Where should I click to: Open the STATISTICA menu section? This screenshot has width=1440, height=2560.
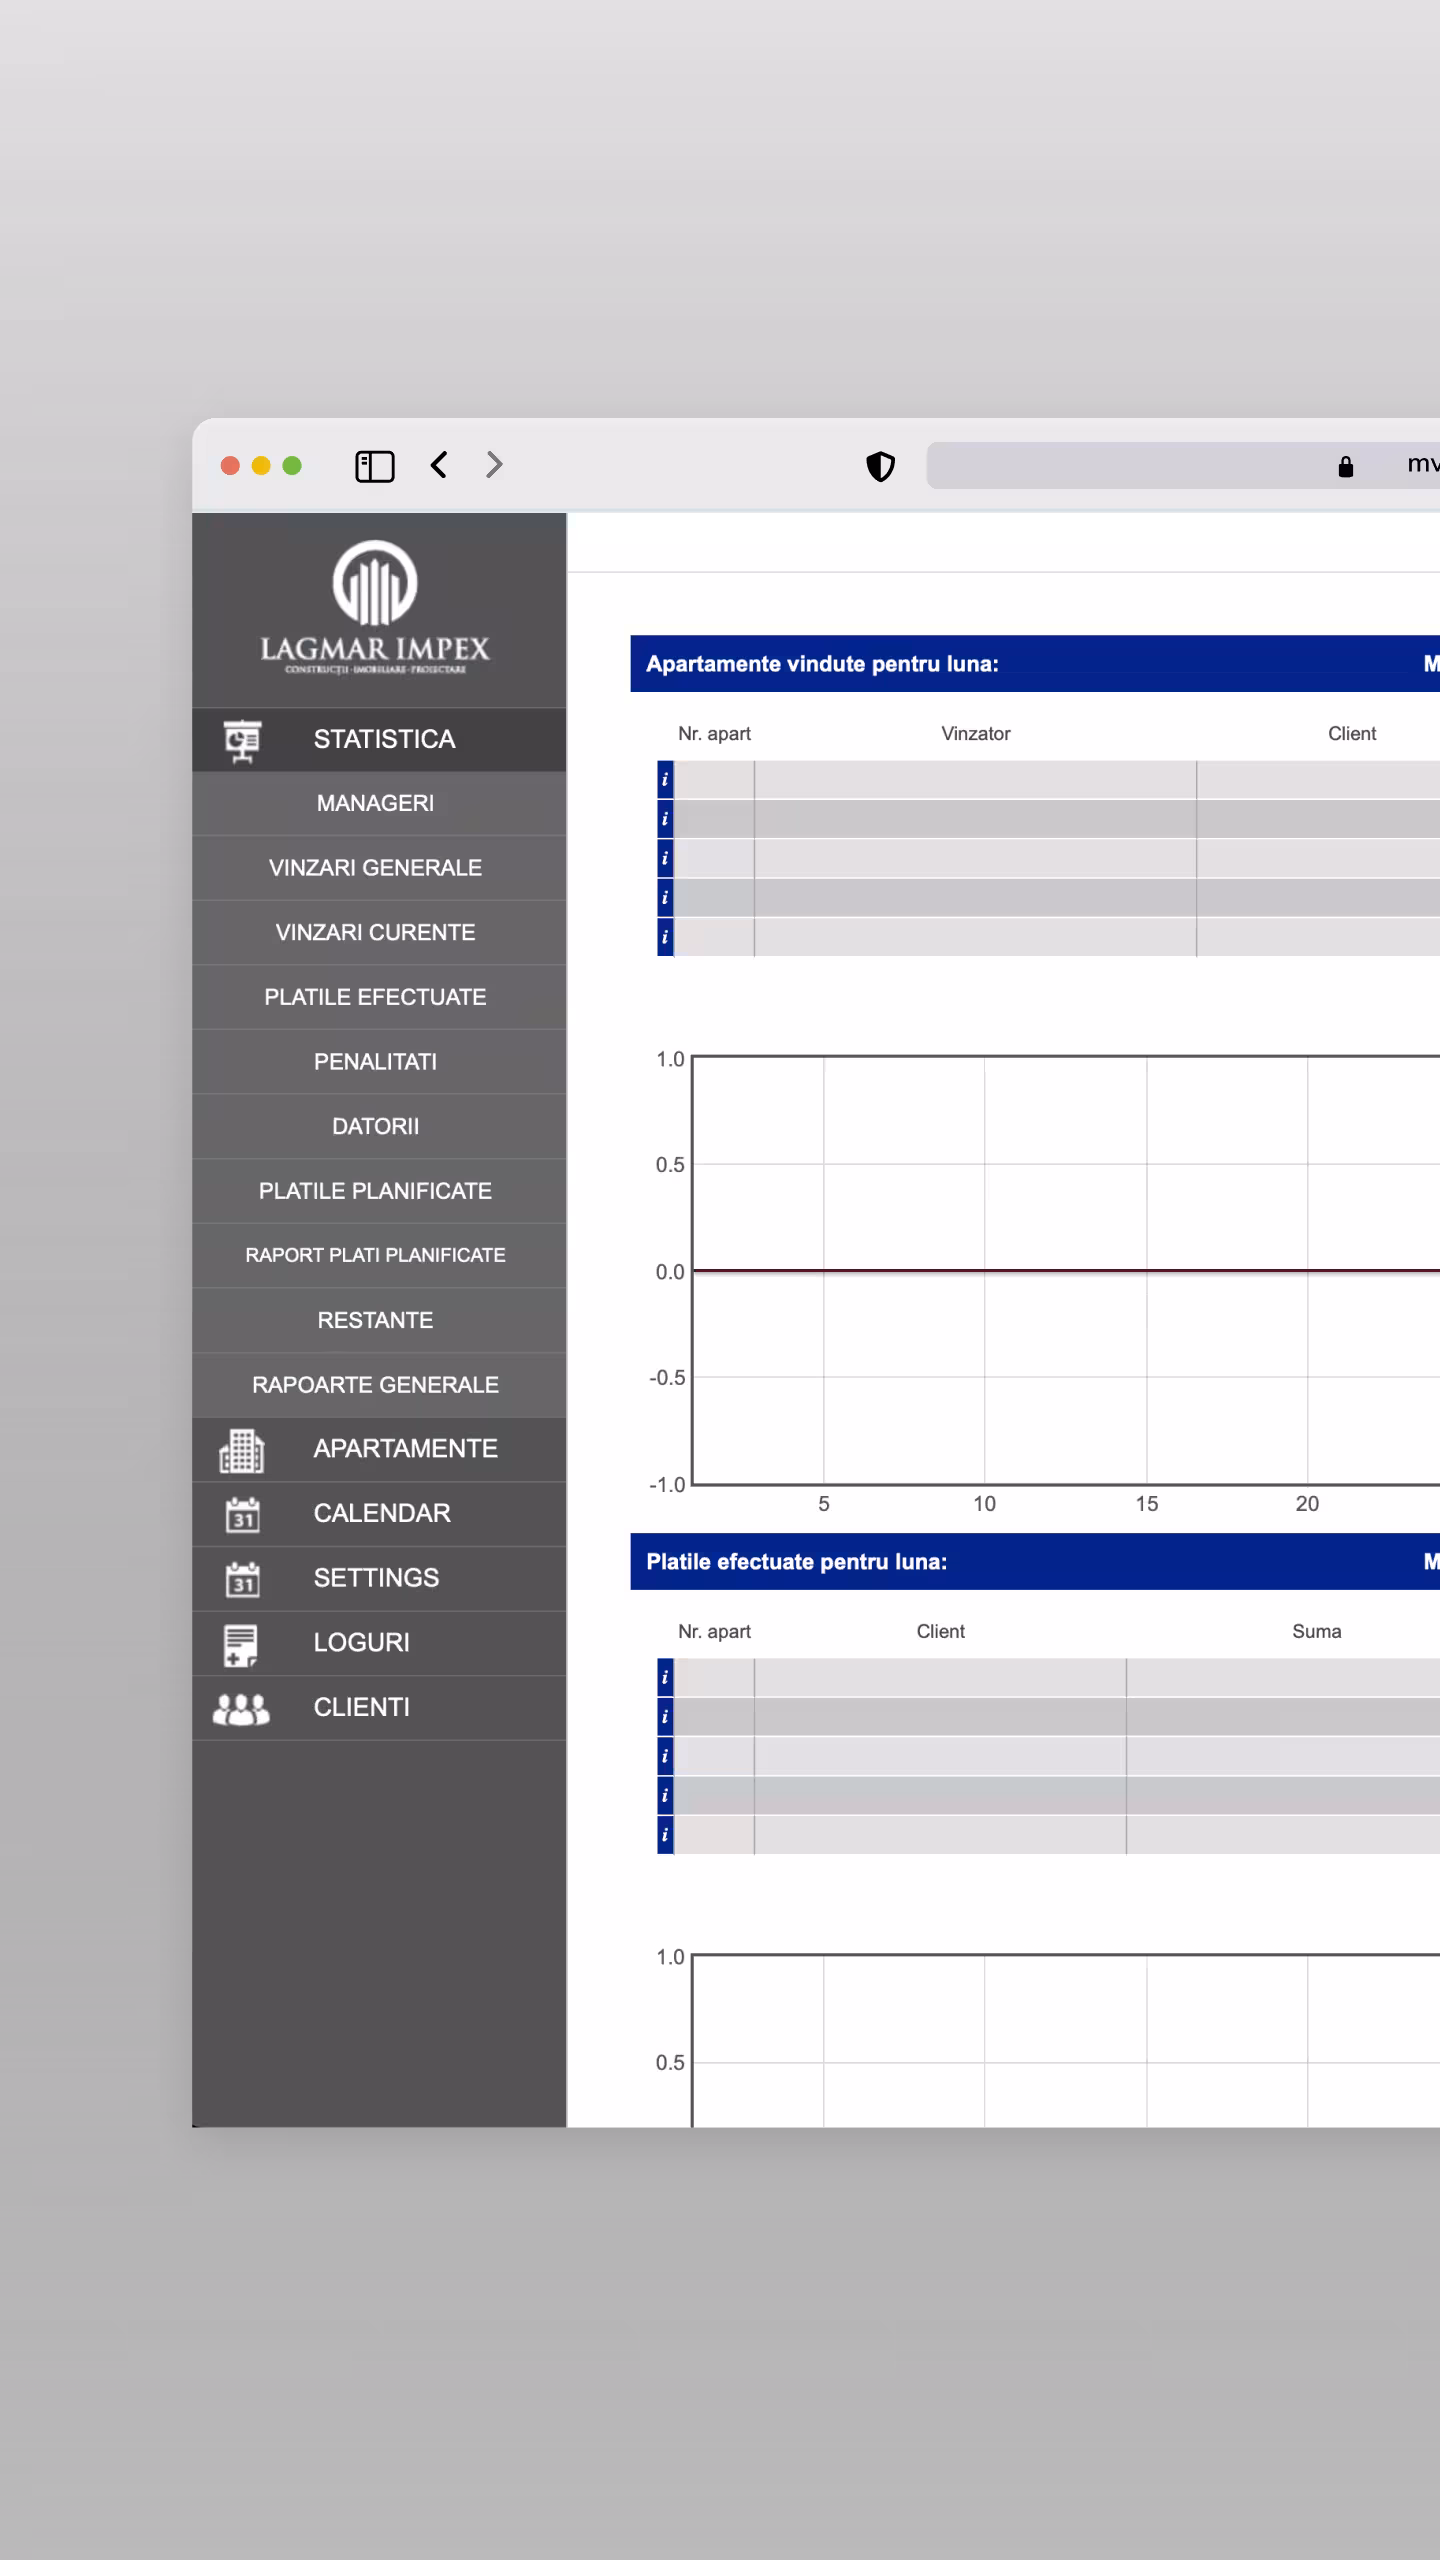pyautogui.click(x=379, y=740)
